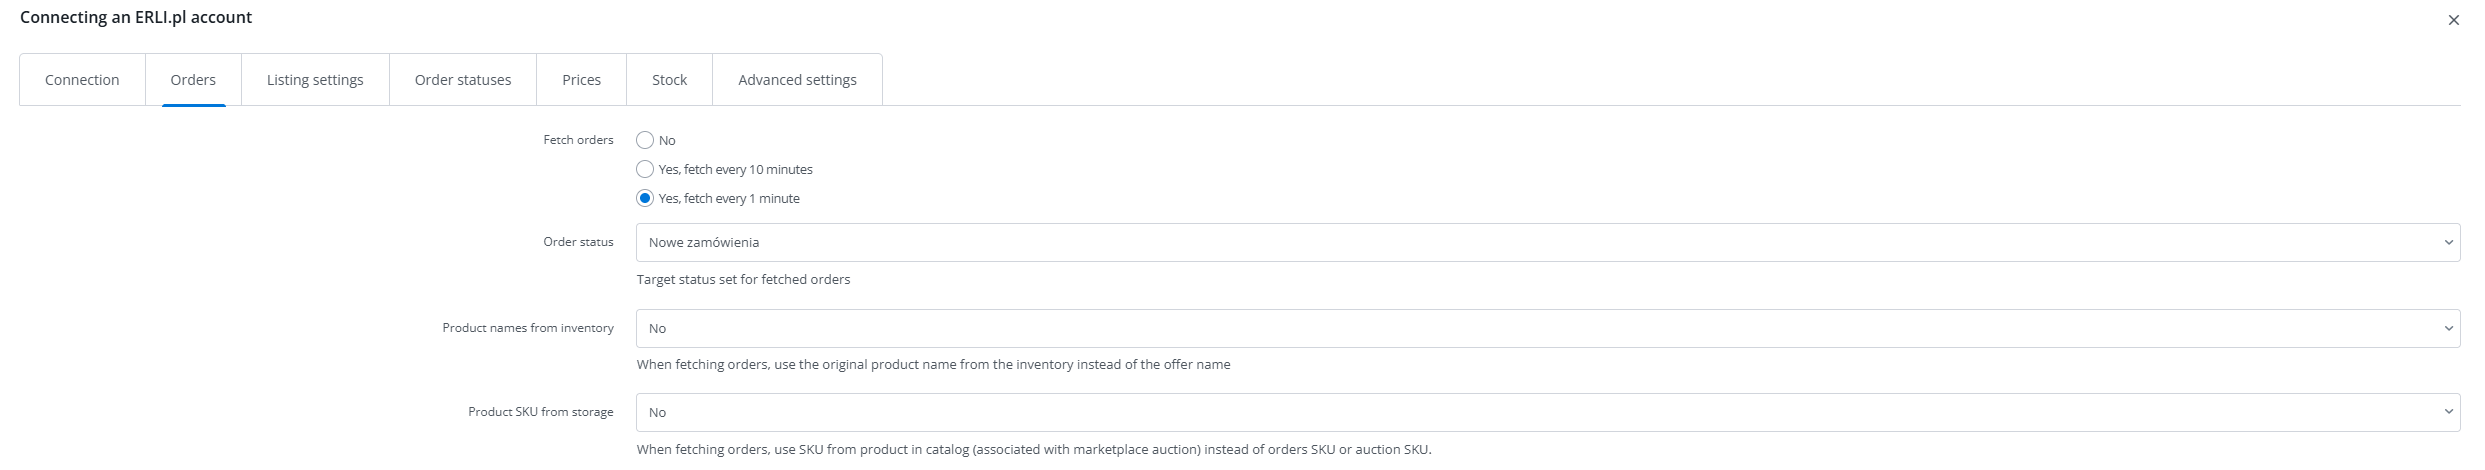Open Product SKU from storage dropdown
2485x470 pixels.
1547,412
